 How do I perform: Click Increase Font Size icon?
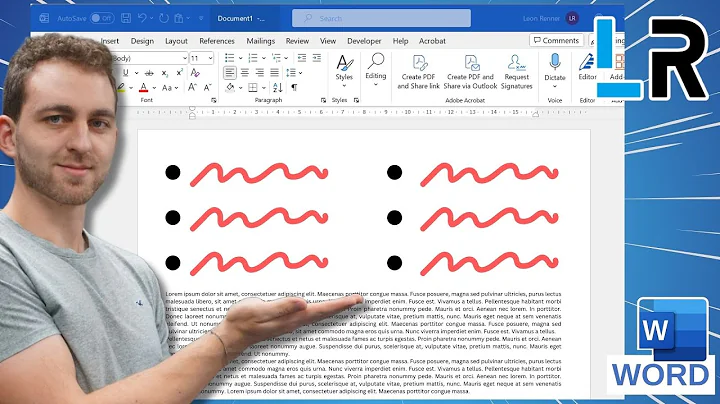[x=192, y=87]
